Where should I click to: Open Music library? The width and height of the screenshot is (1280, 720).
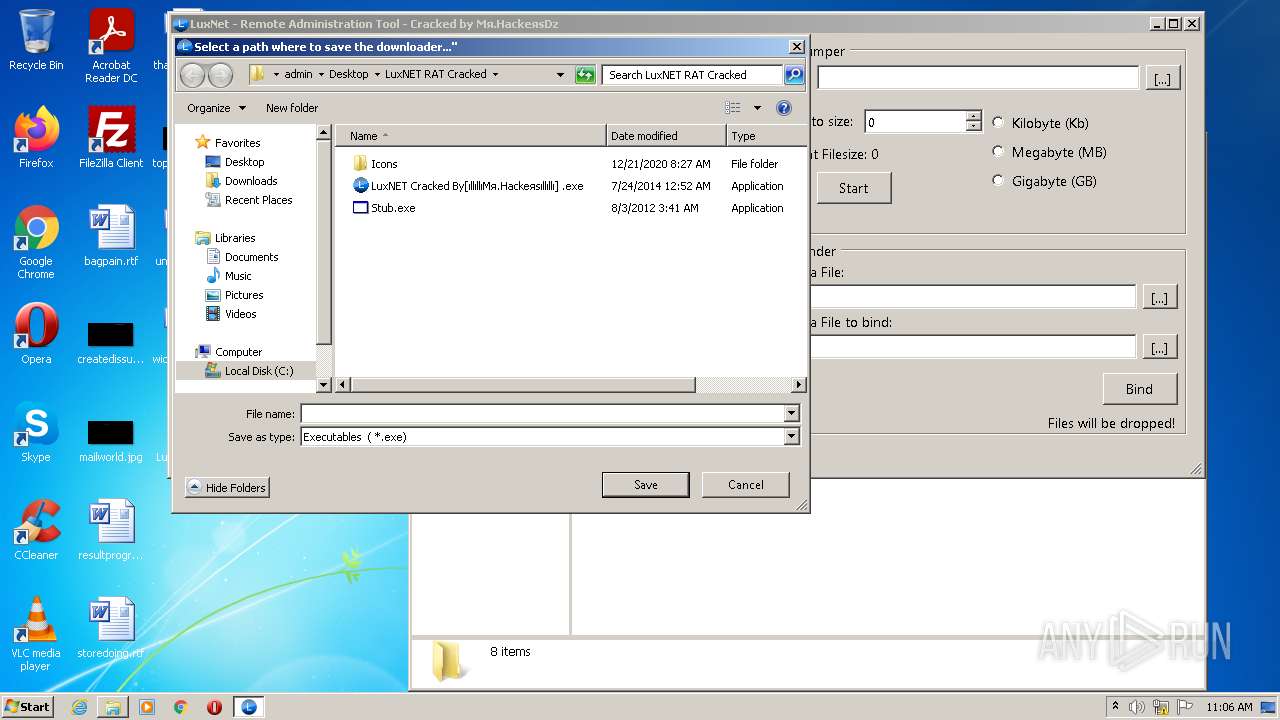238,276
